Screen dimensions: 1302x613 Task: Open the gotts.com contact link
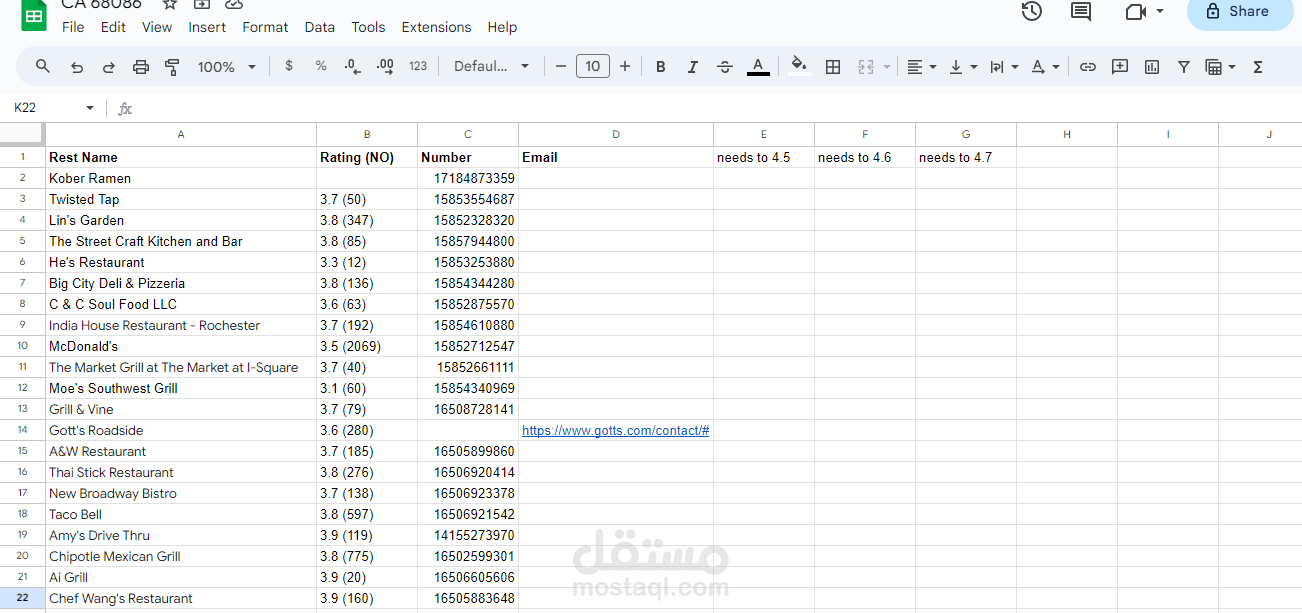click(615, 430)
